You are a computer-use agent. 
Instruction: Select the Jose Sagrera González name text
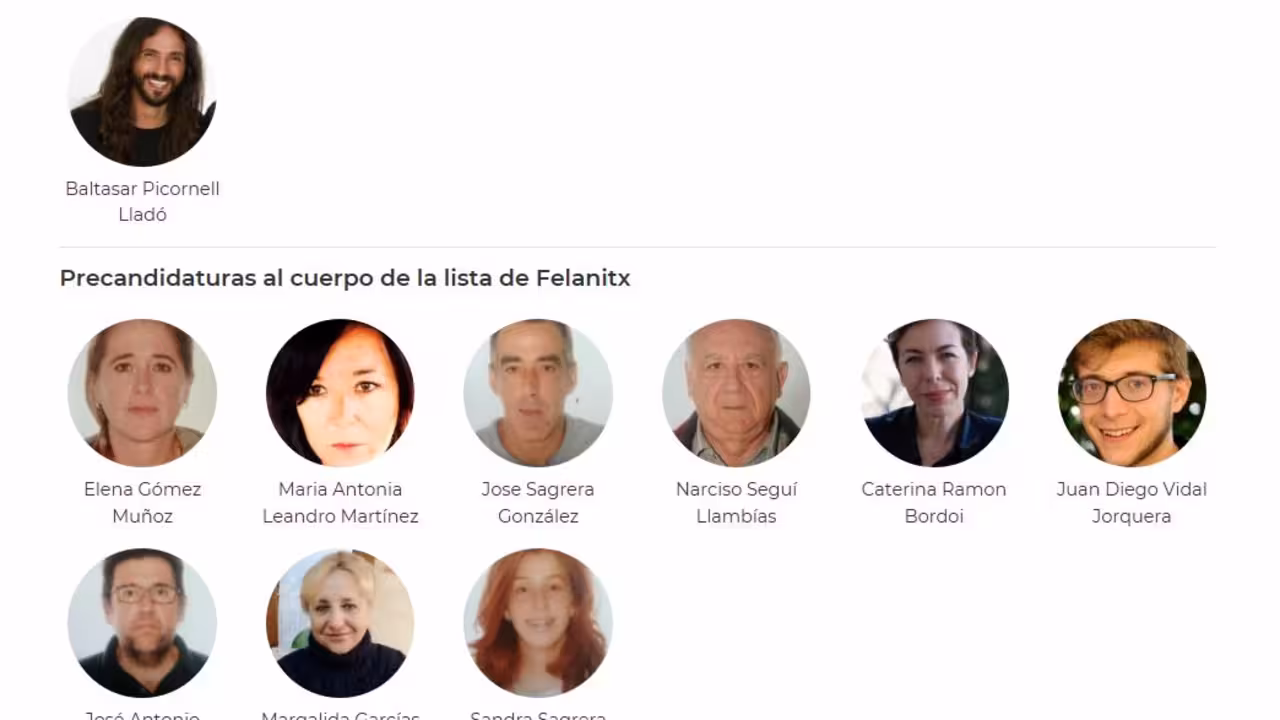click(x=538, y=502)
